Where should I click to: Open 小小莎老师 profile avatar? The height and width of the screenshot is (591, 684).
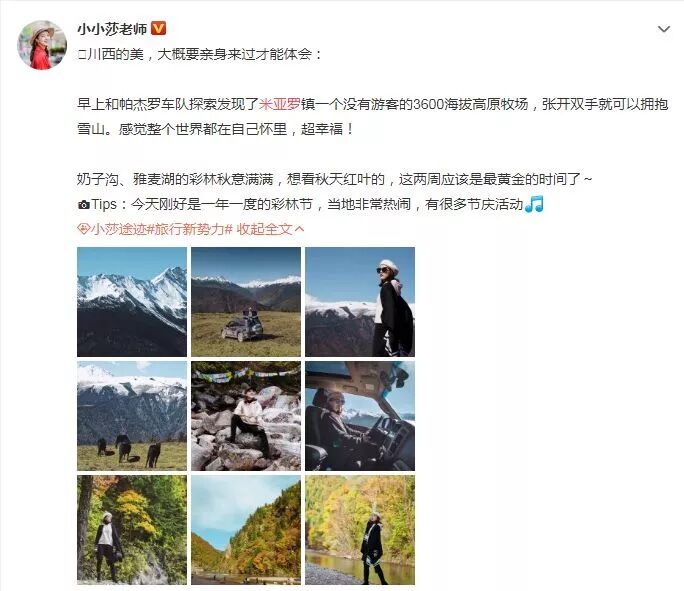(x=42, y=45)
